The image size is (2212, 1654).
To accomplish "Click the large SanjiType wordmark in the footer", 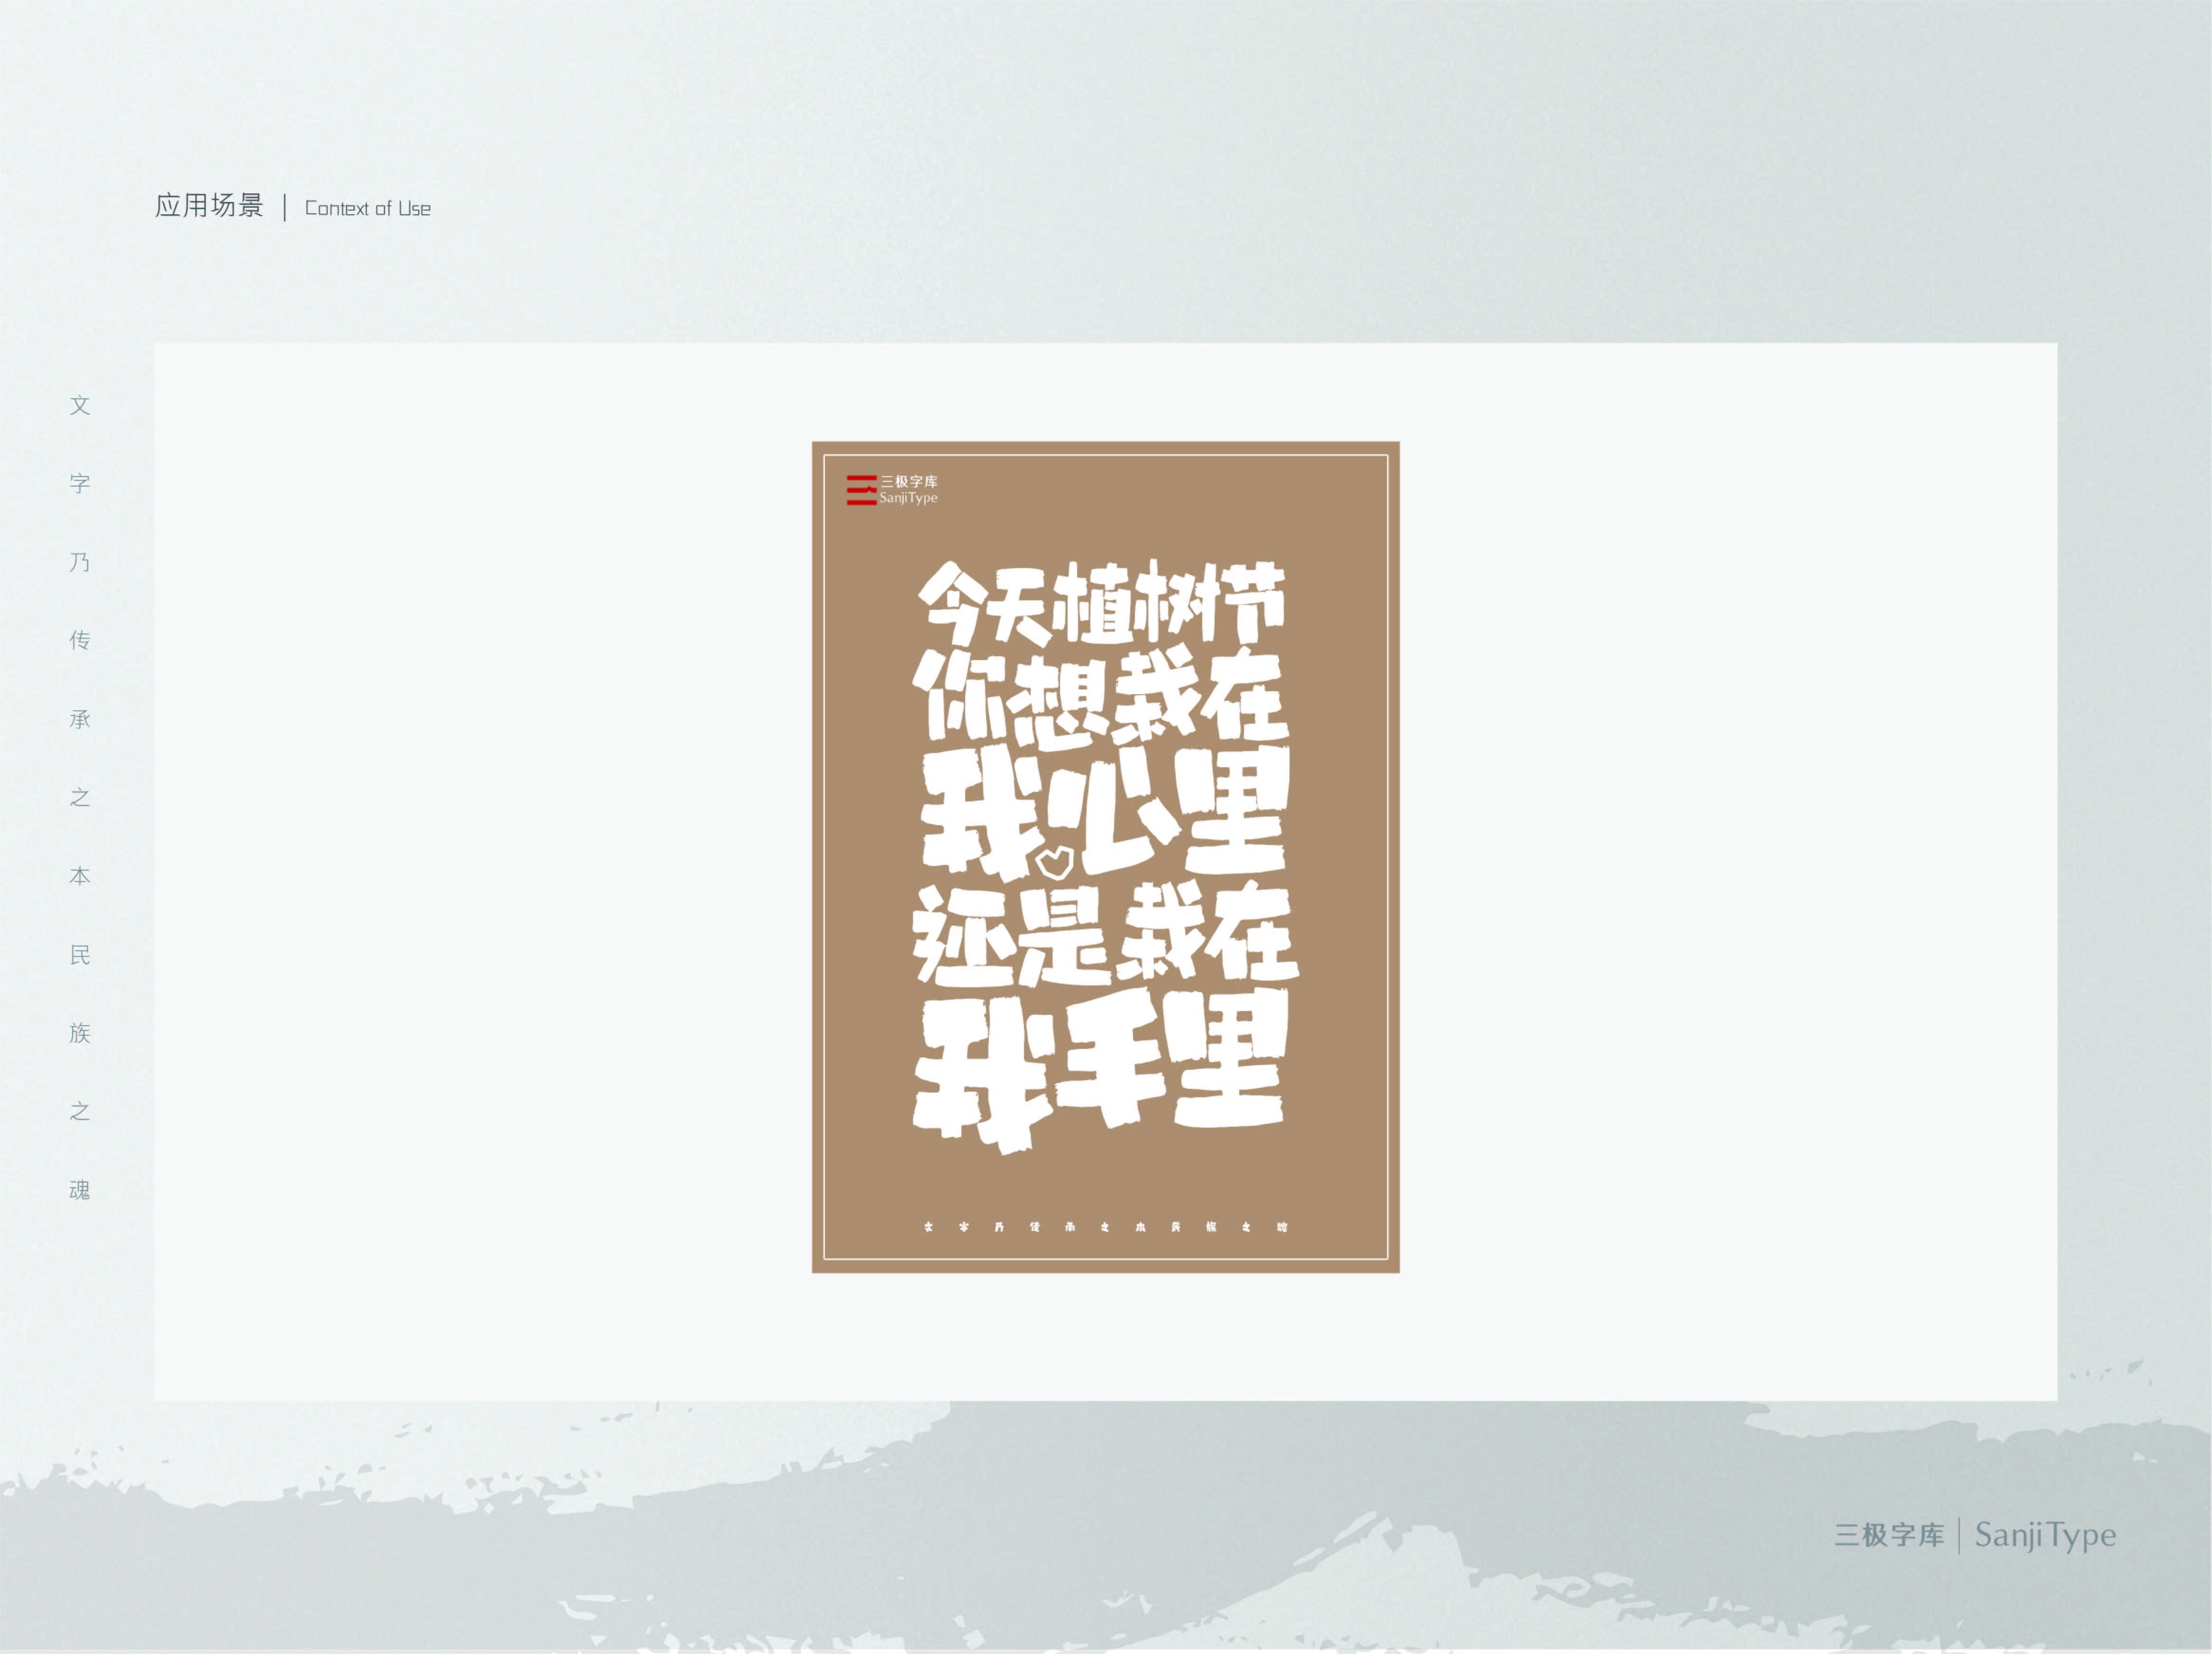I will coord(2045,1535).
